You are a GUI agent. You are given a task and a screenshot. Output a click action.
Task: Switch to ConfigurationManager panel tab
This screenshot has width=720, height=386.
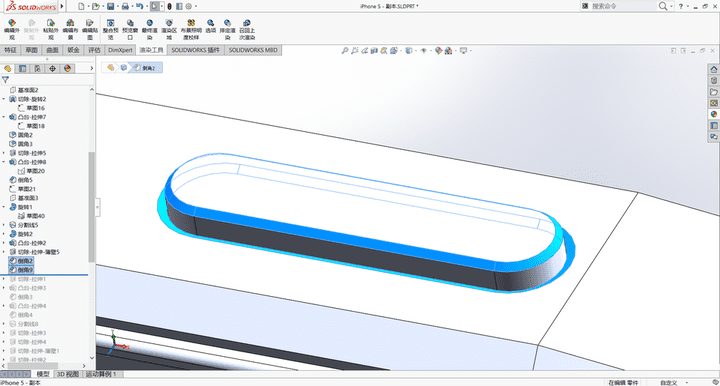pyautogui.click(x=37, y=68)
